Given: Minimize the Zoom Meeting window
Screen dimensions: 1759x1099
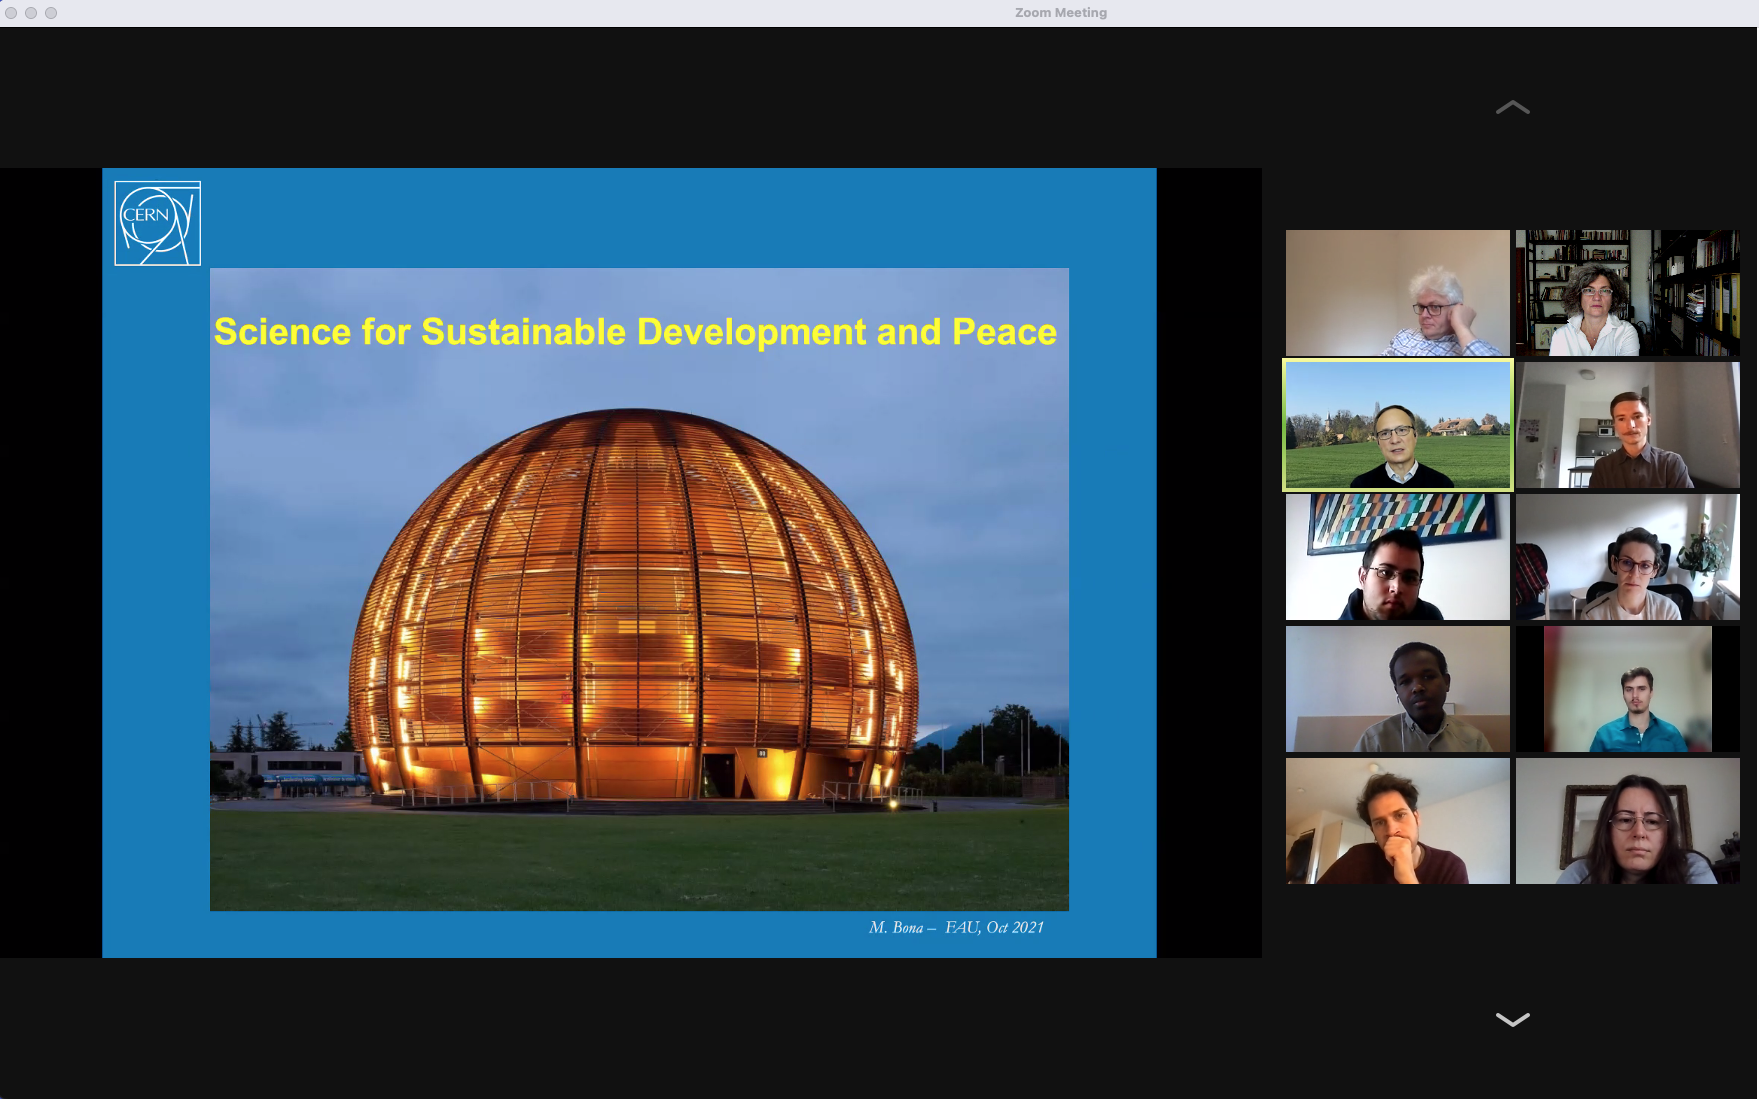Looking at the screenshot, I should point(31,13).
